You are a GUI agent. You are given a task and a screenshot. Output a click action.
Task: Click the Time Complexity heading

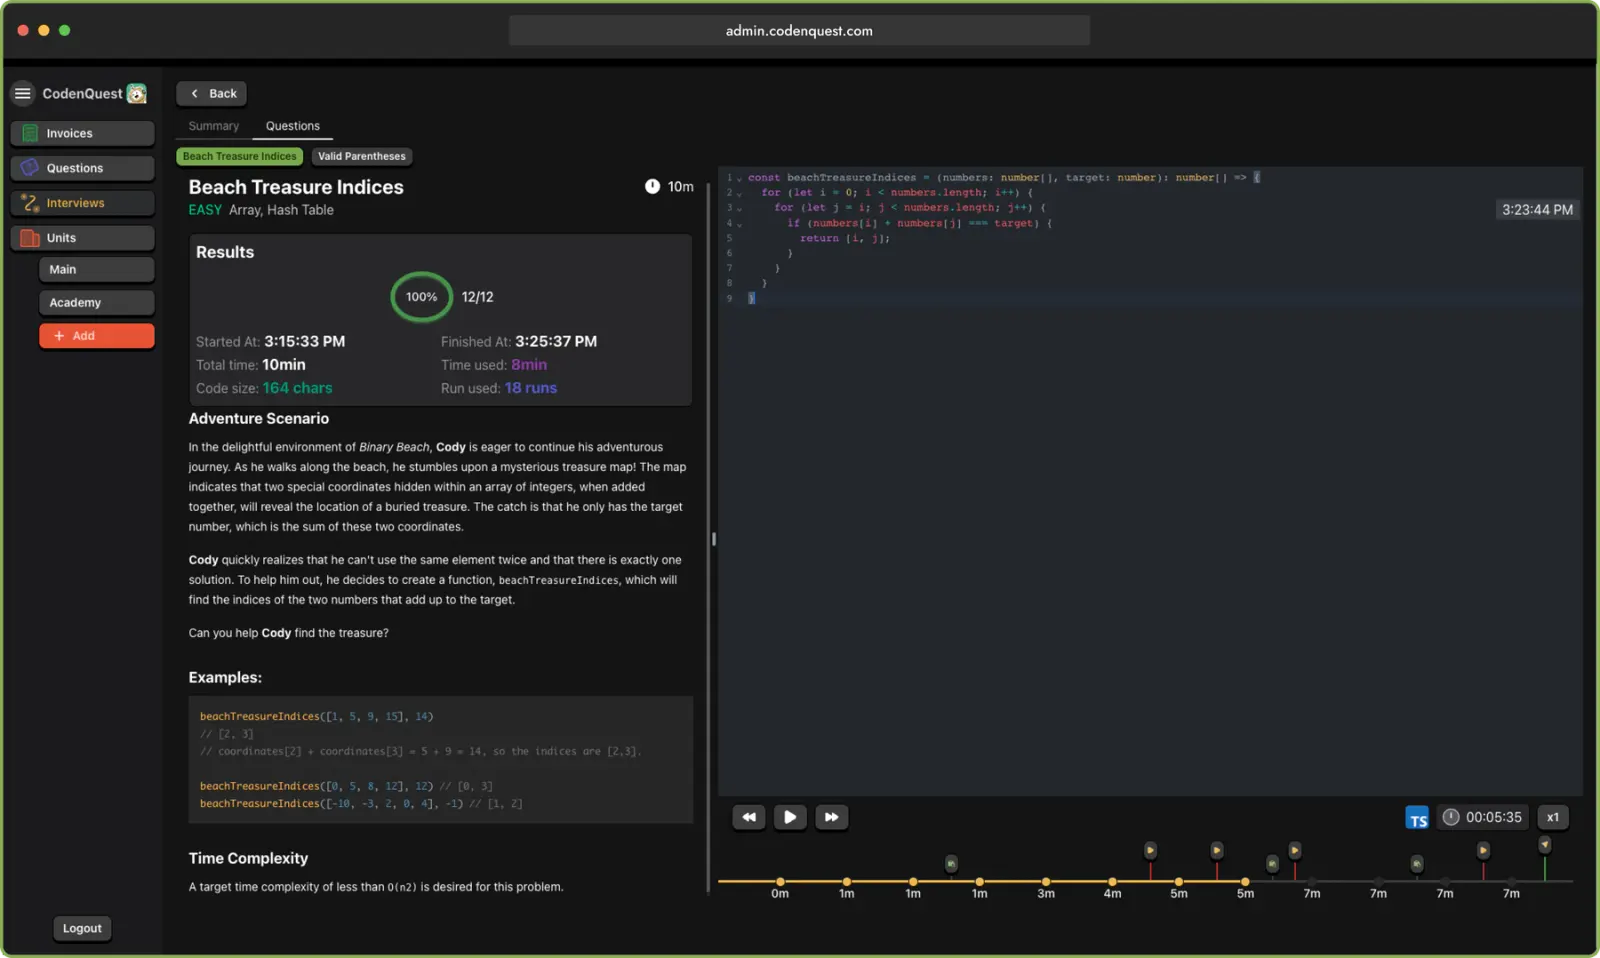(248, 859)
